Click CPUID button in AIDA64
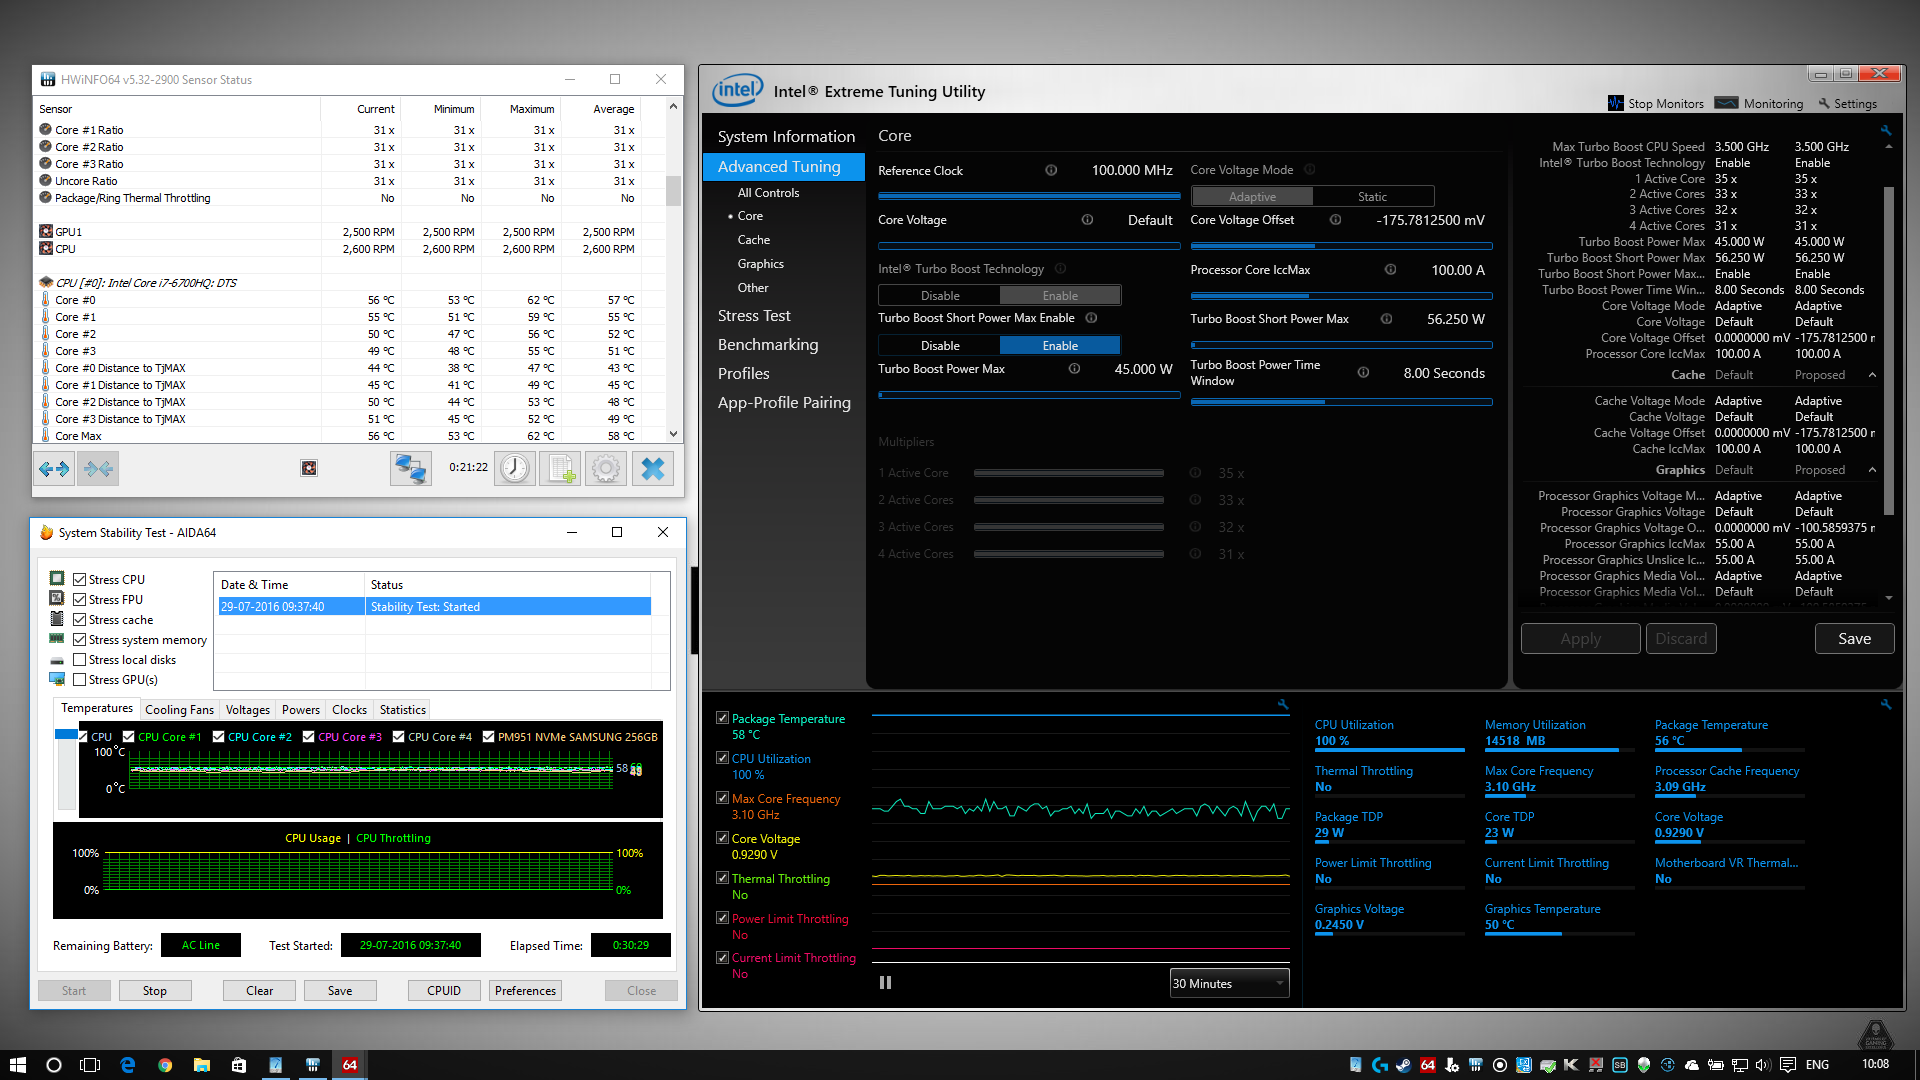The width and height of the screenshot is (1920, 1080). (x=444, y=991)
